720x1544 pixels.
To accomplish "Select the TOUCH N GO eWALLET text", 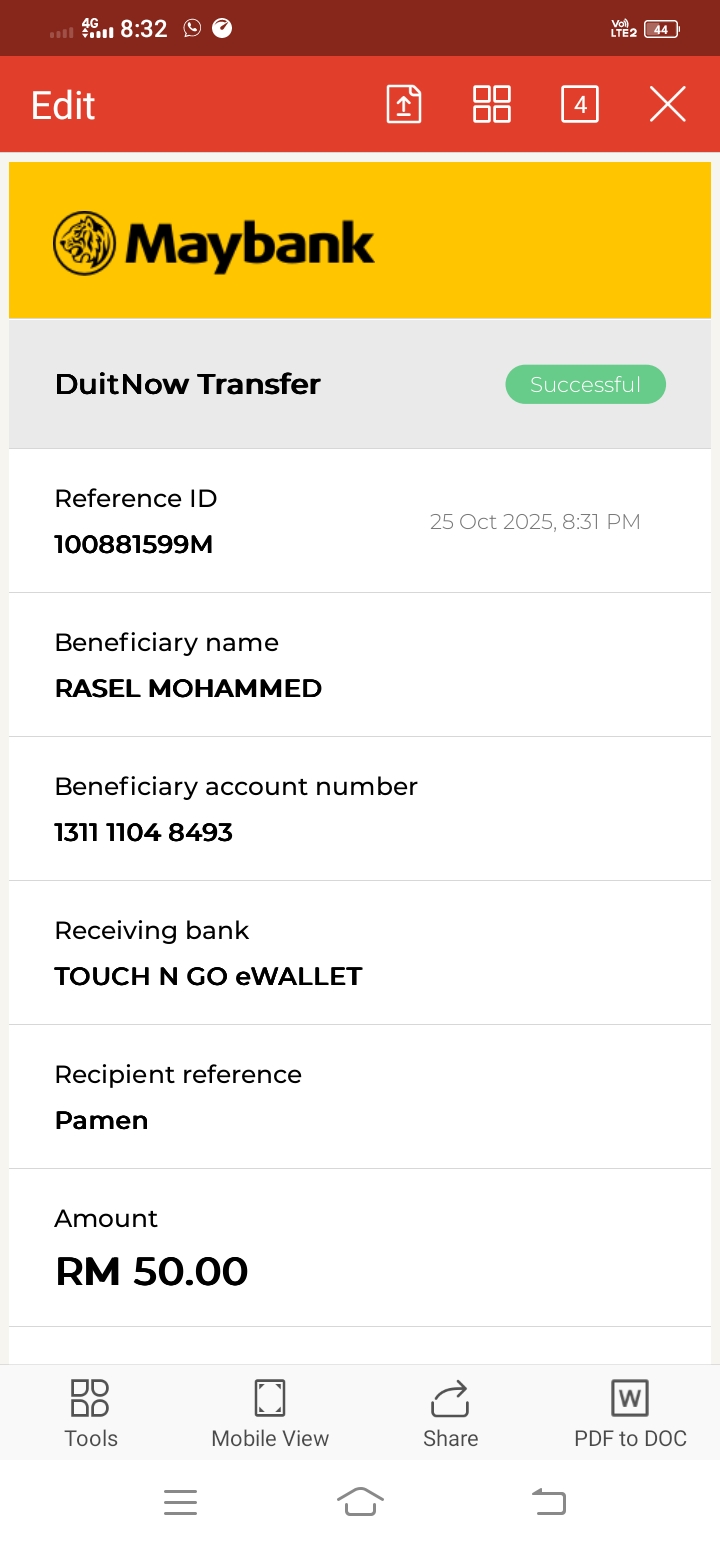I will (208, 977).
